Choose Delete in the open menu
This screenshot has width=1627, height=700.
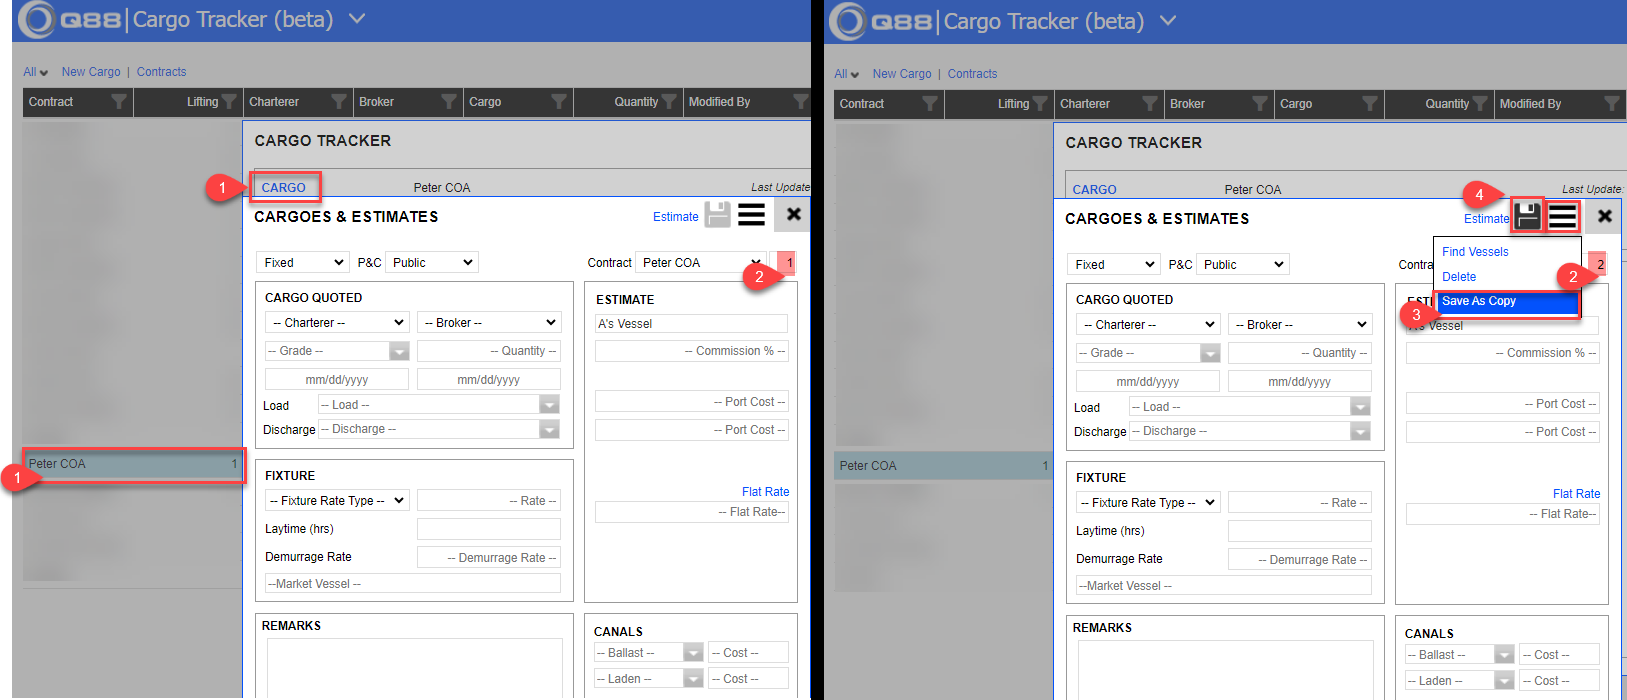pos(1459,277)
